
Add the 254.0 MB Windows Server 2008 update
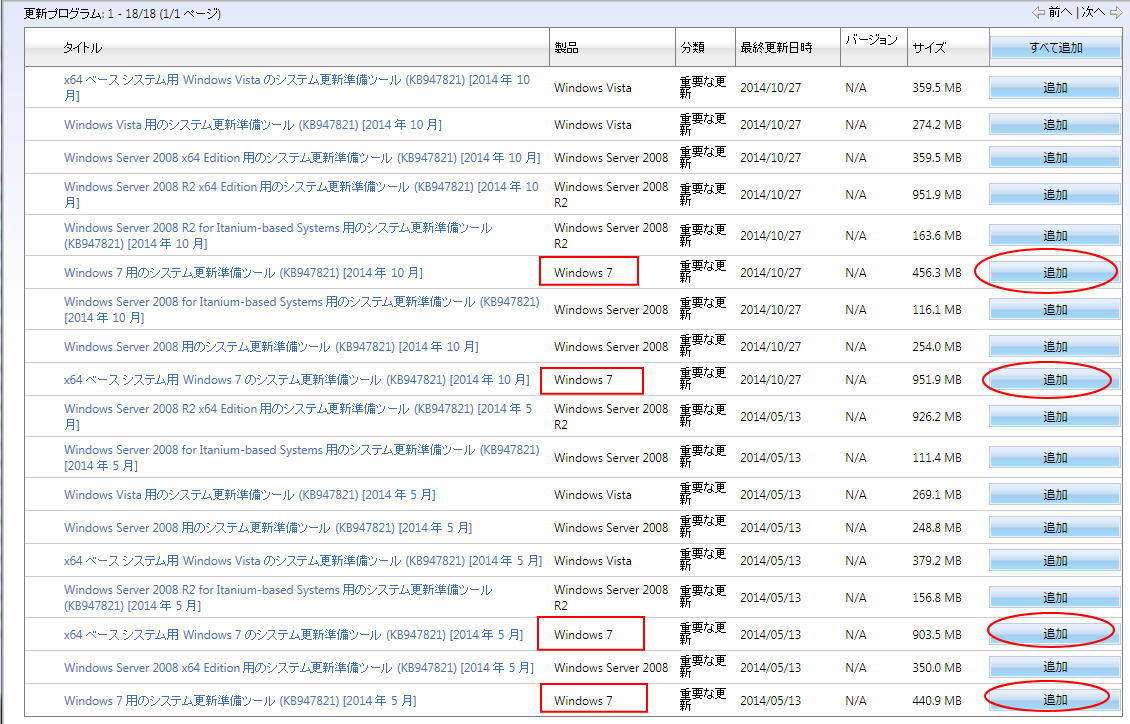pyautogui.click(x=1055, y=347)
